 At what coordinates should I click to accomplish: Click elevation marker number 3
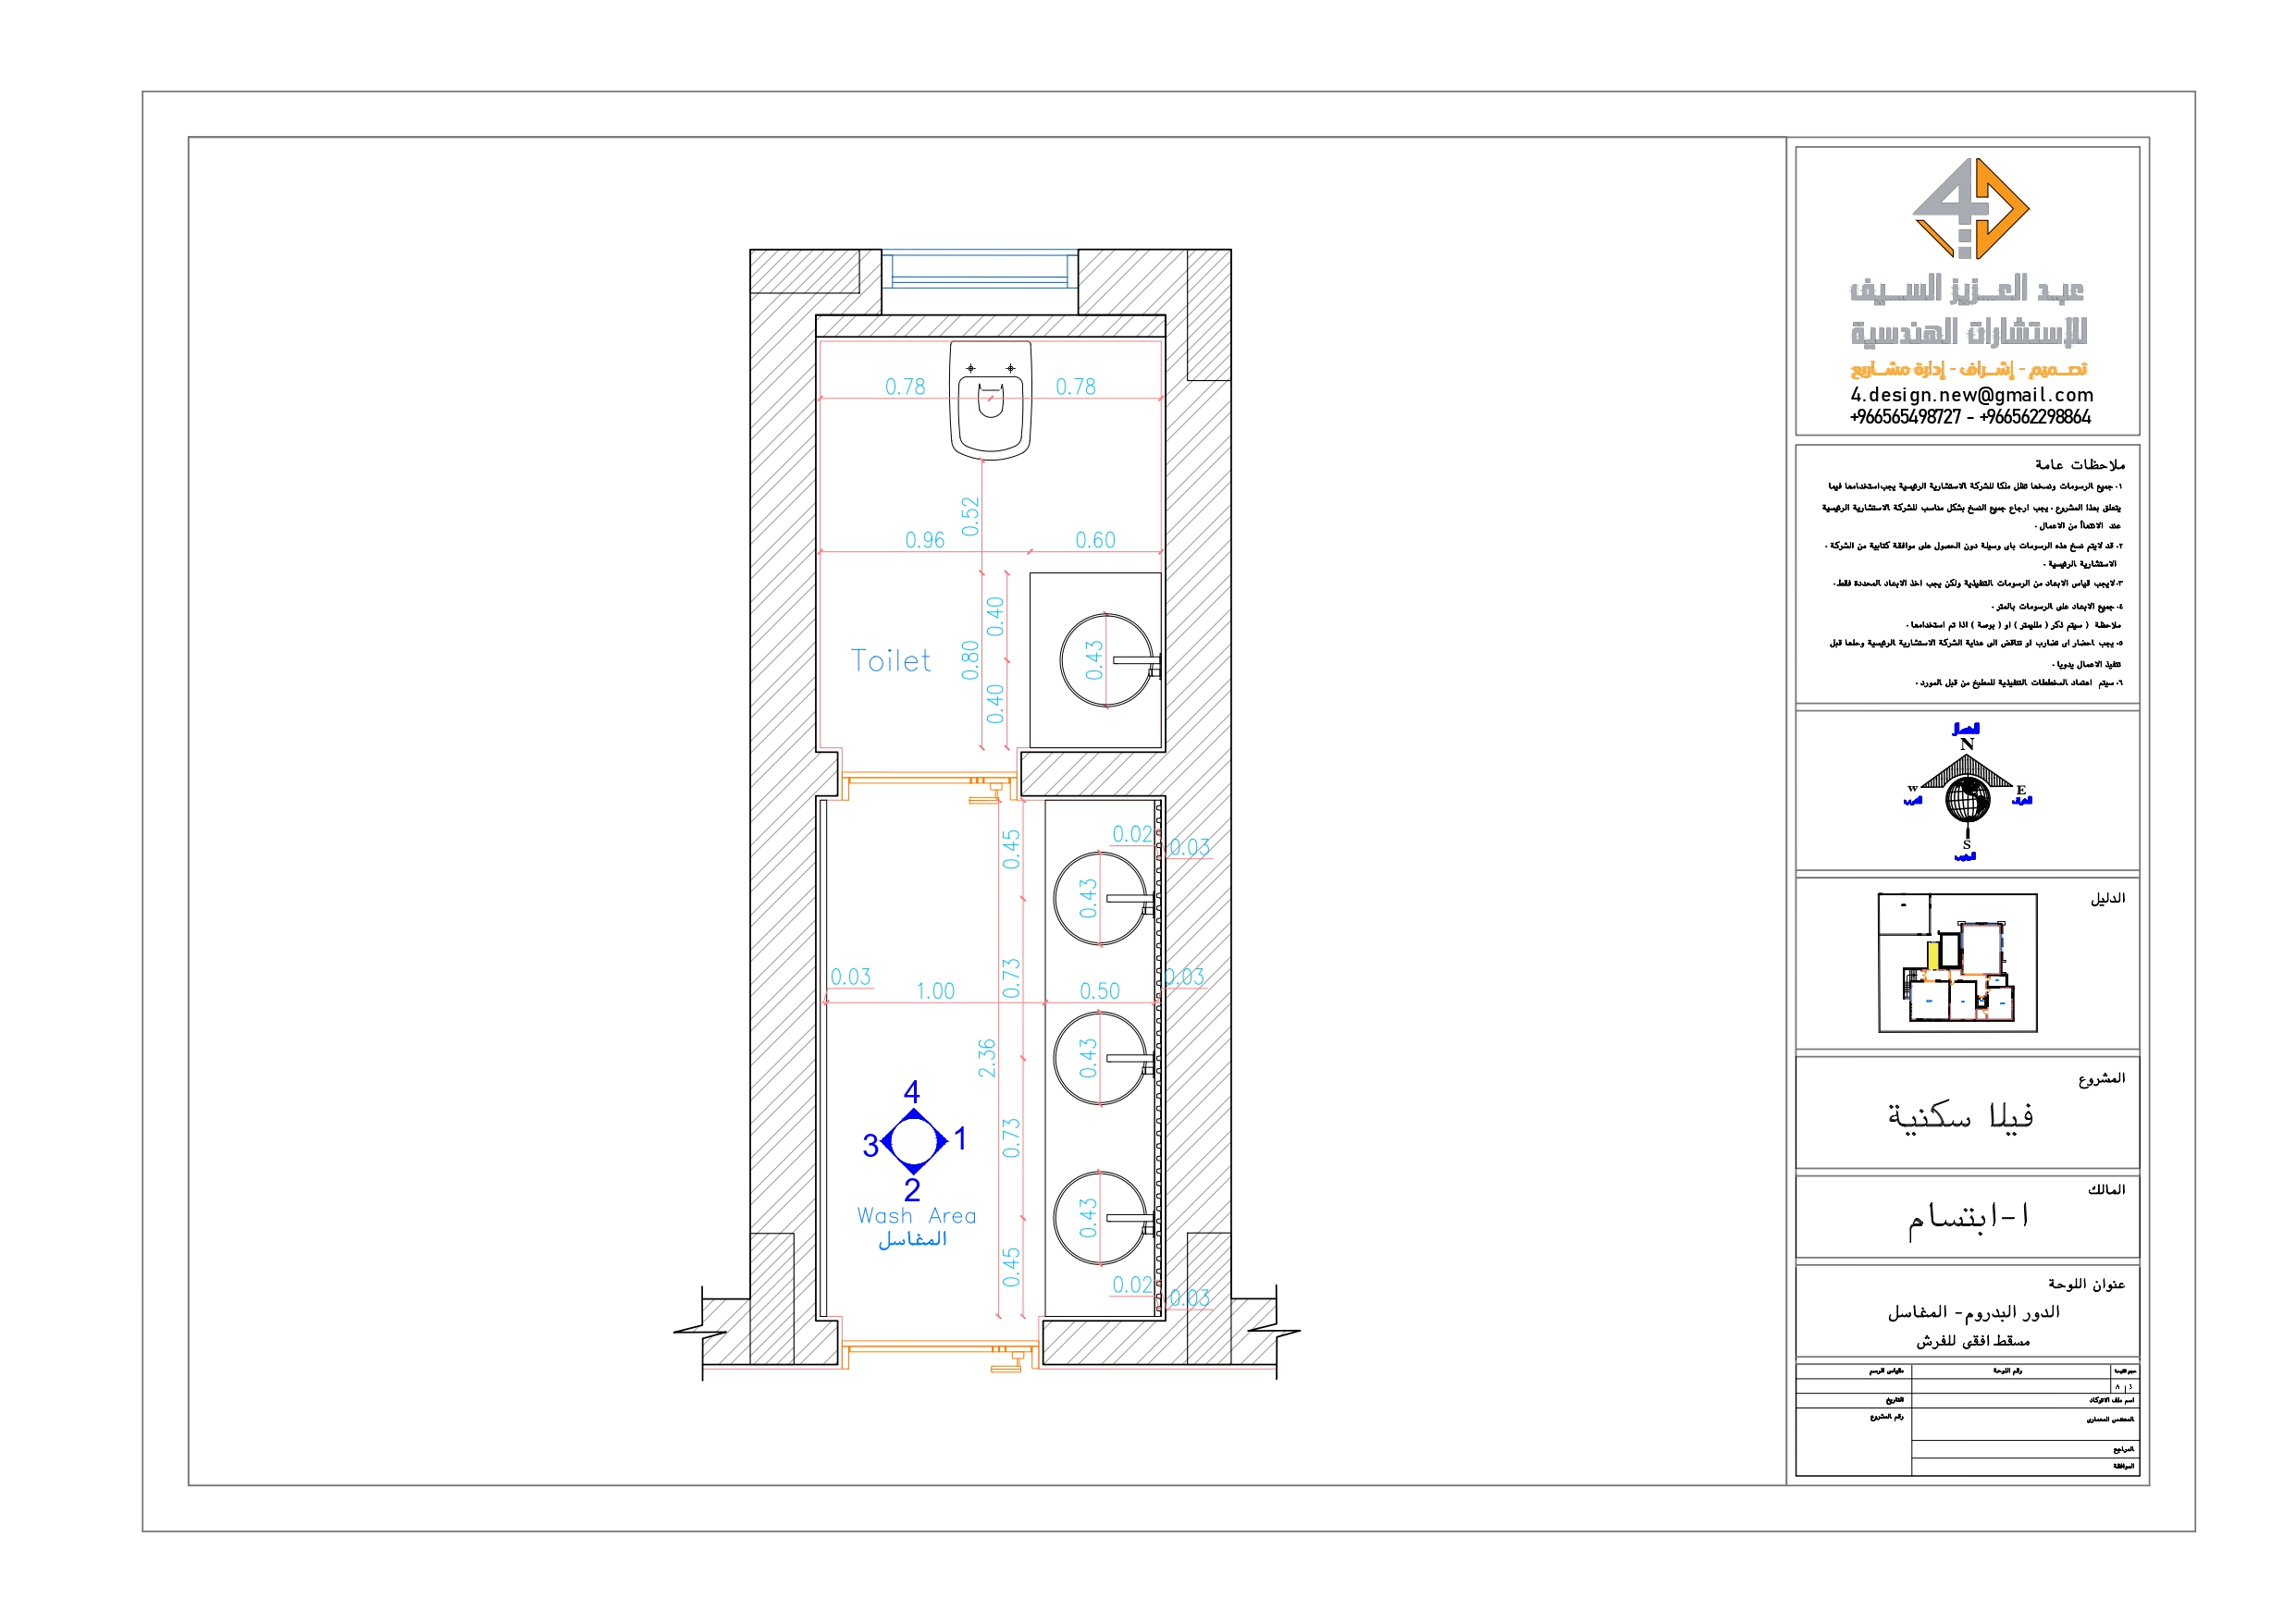[x=870, y=1145]
